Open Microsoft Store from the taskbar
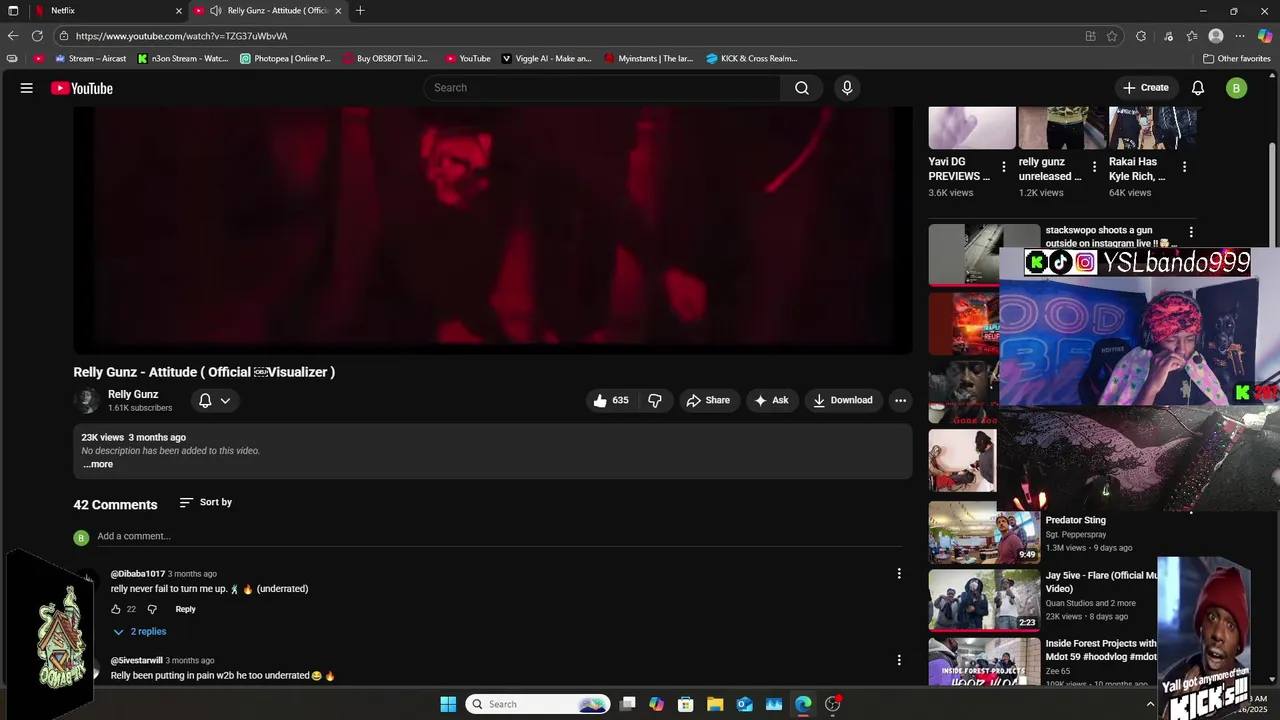 tap(686, 704)
